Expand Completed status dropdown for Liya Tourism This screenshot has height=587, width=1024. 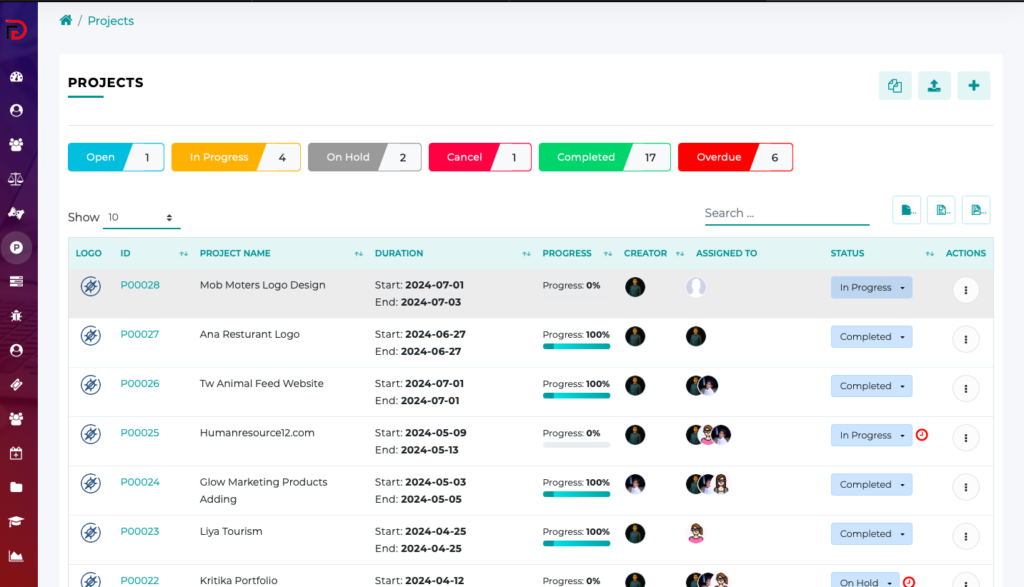click(871, 534)
